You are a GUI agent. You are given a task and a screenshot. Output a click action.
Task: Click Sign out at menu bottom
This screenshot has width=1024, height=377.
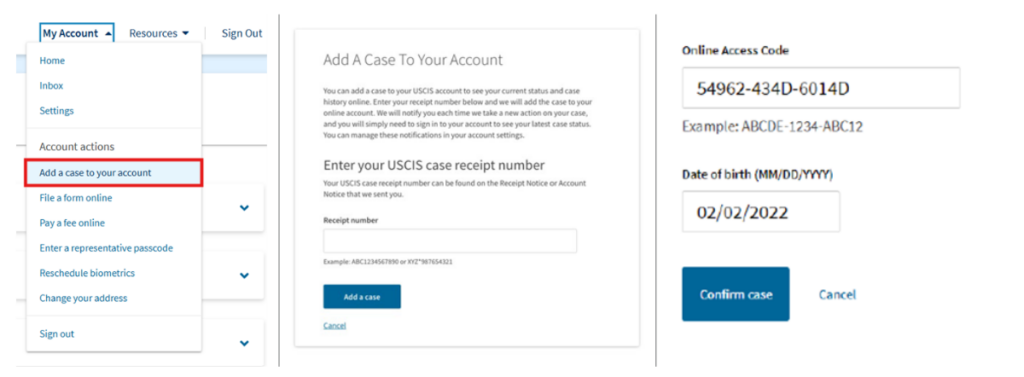[57, 334]
